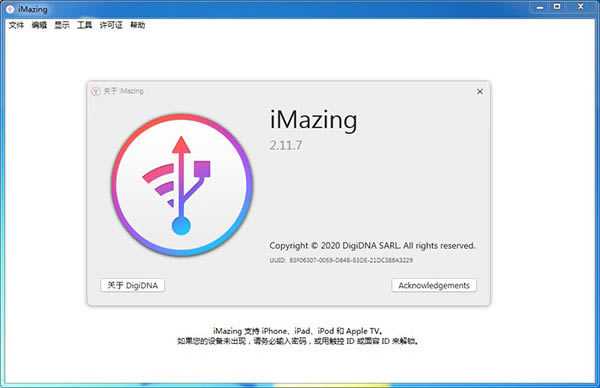Close the 关于 iMazing dialog
This screenshot has width=600, height=388.
tap(479, 92)
